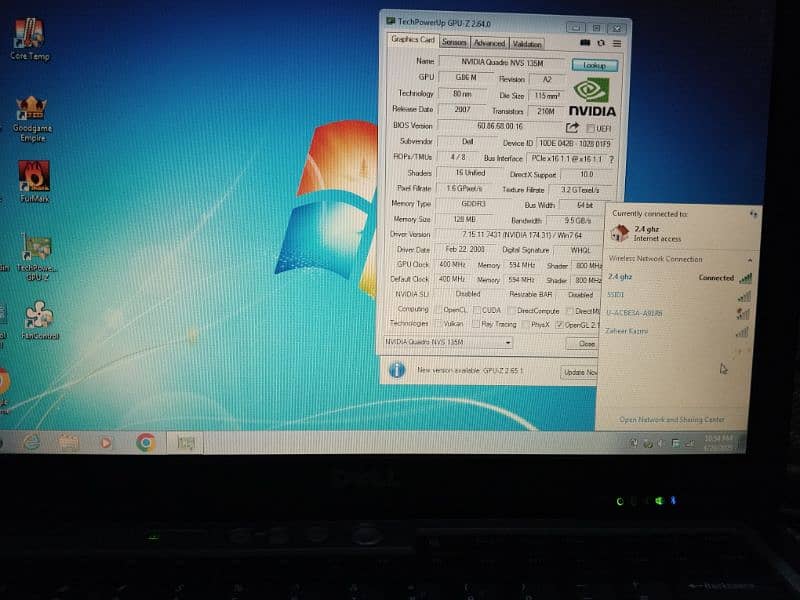Toggle the OpenGL 2.1 checkbox
This screenshot has width=800, height=600.
click(x=560, y=325)
